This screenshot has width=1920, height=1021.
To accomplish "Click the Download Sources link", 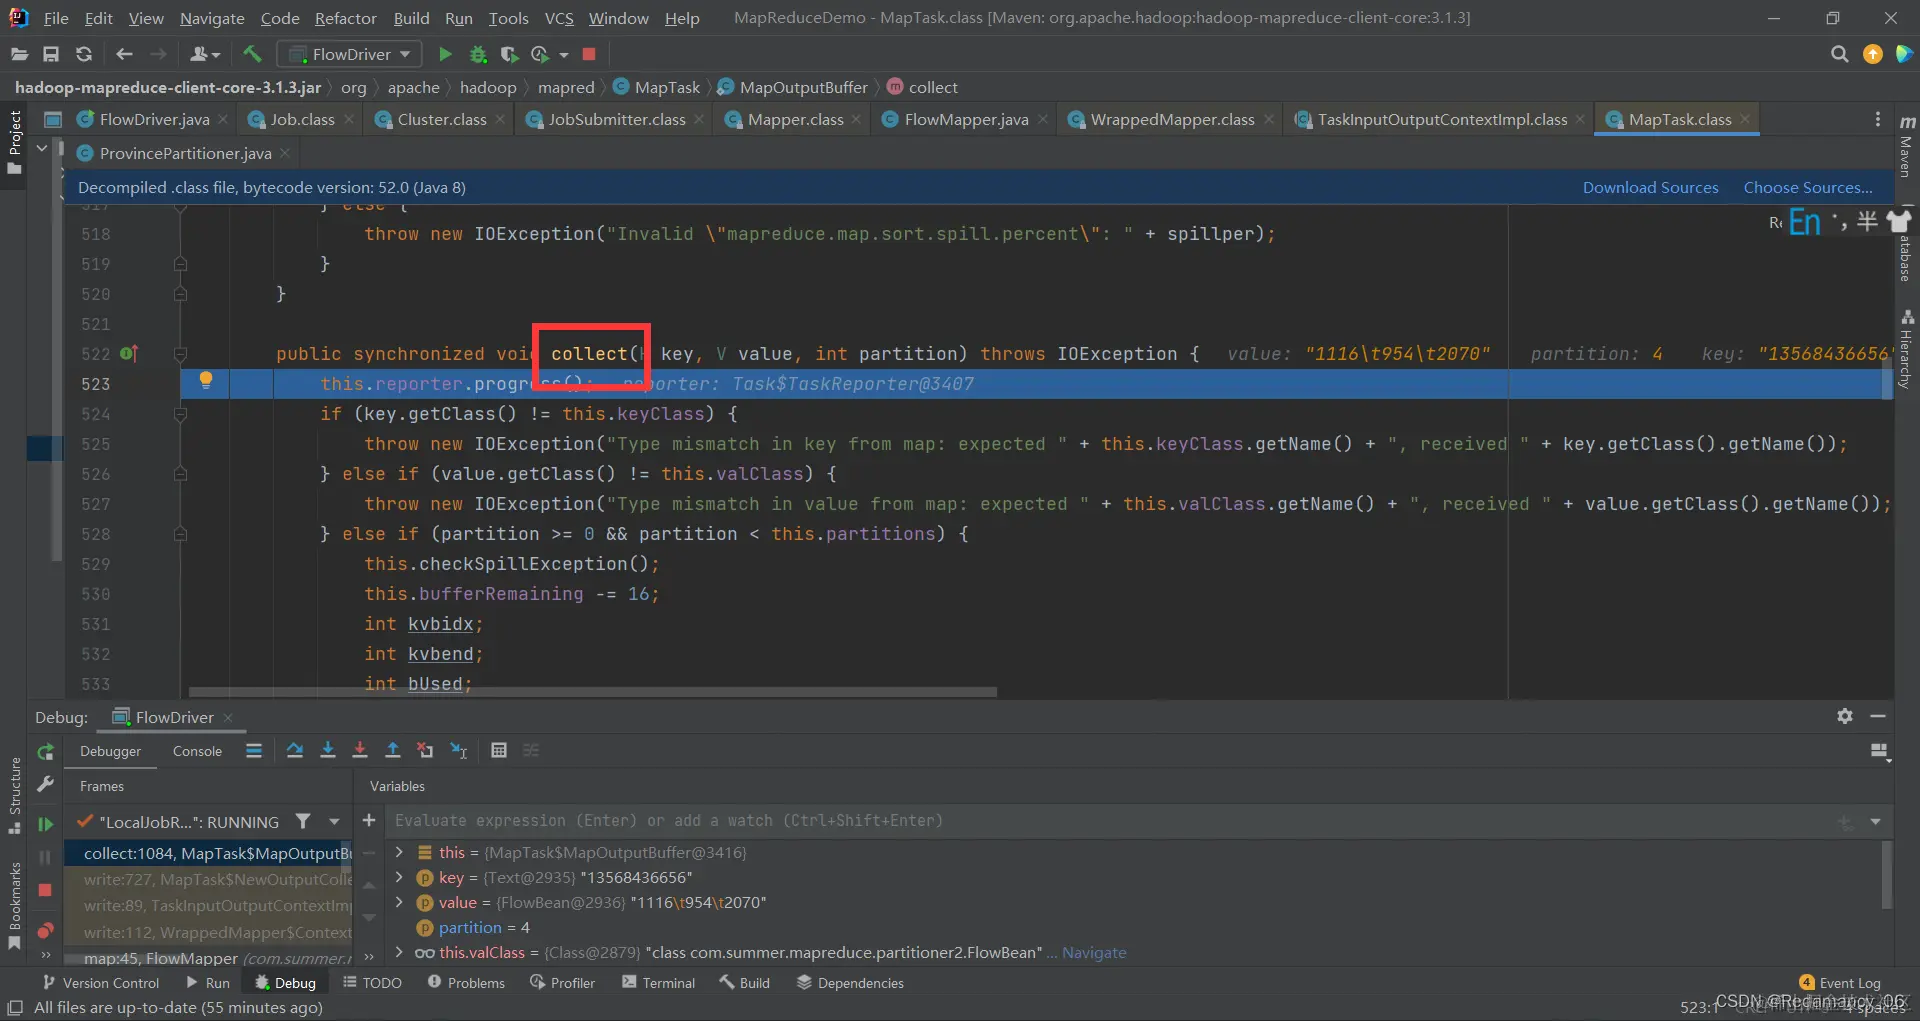I will (x=1650, y=187).
